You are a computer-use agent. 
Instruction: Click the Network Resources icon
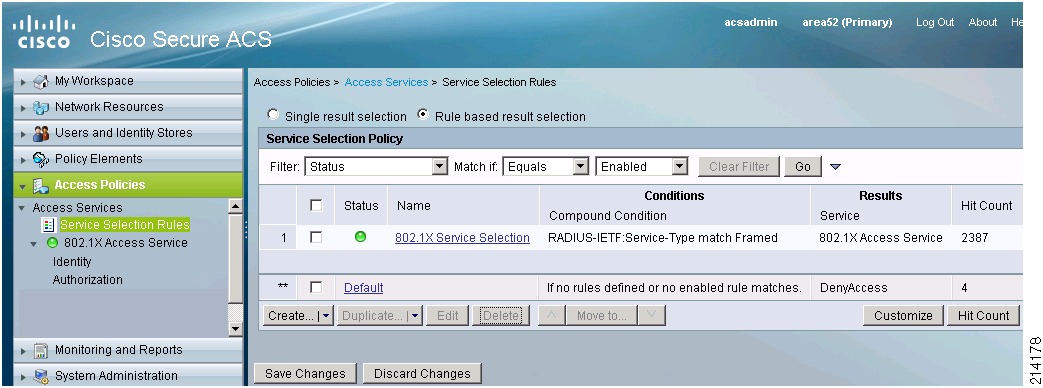(x=41, y=107)
